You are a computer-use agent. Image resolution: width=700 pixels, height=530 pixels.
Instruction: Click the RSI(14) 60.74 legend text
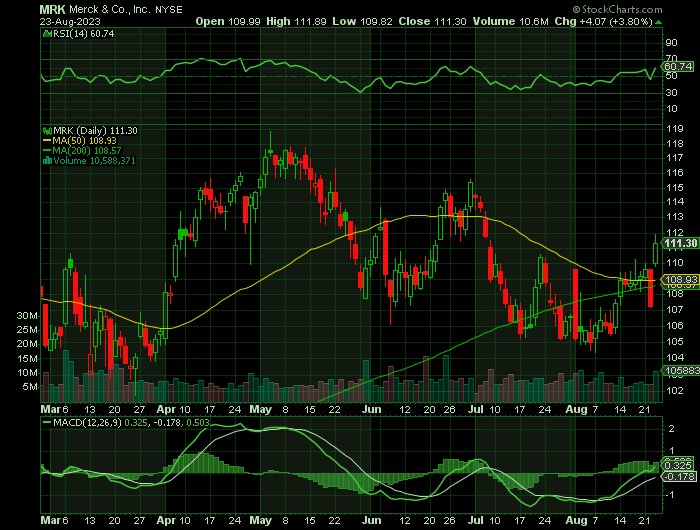[83, 33]
